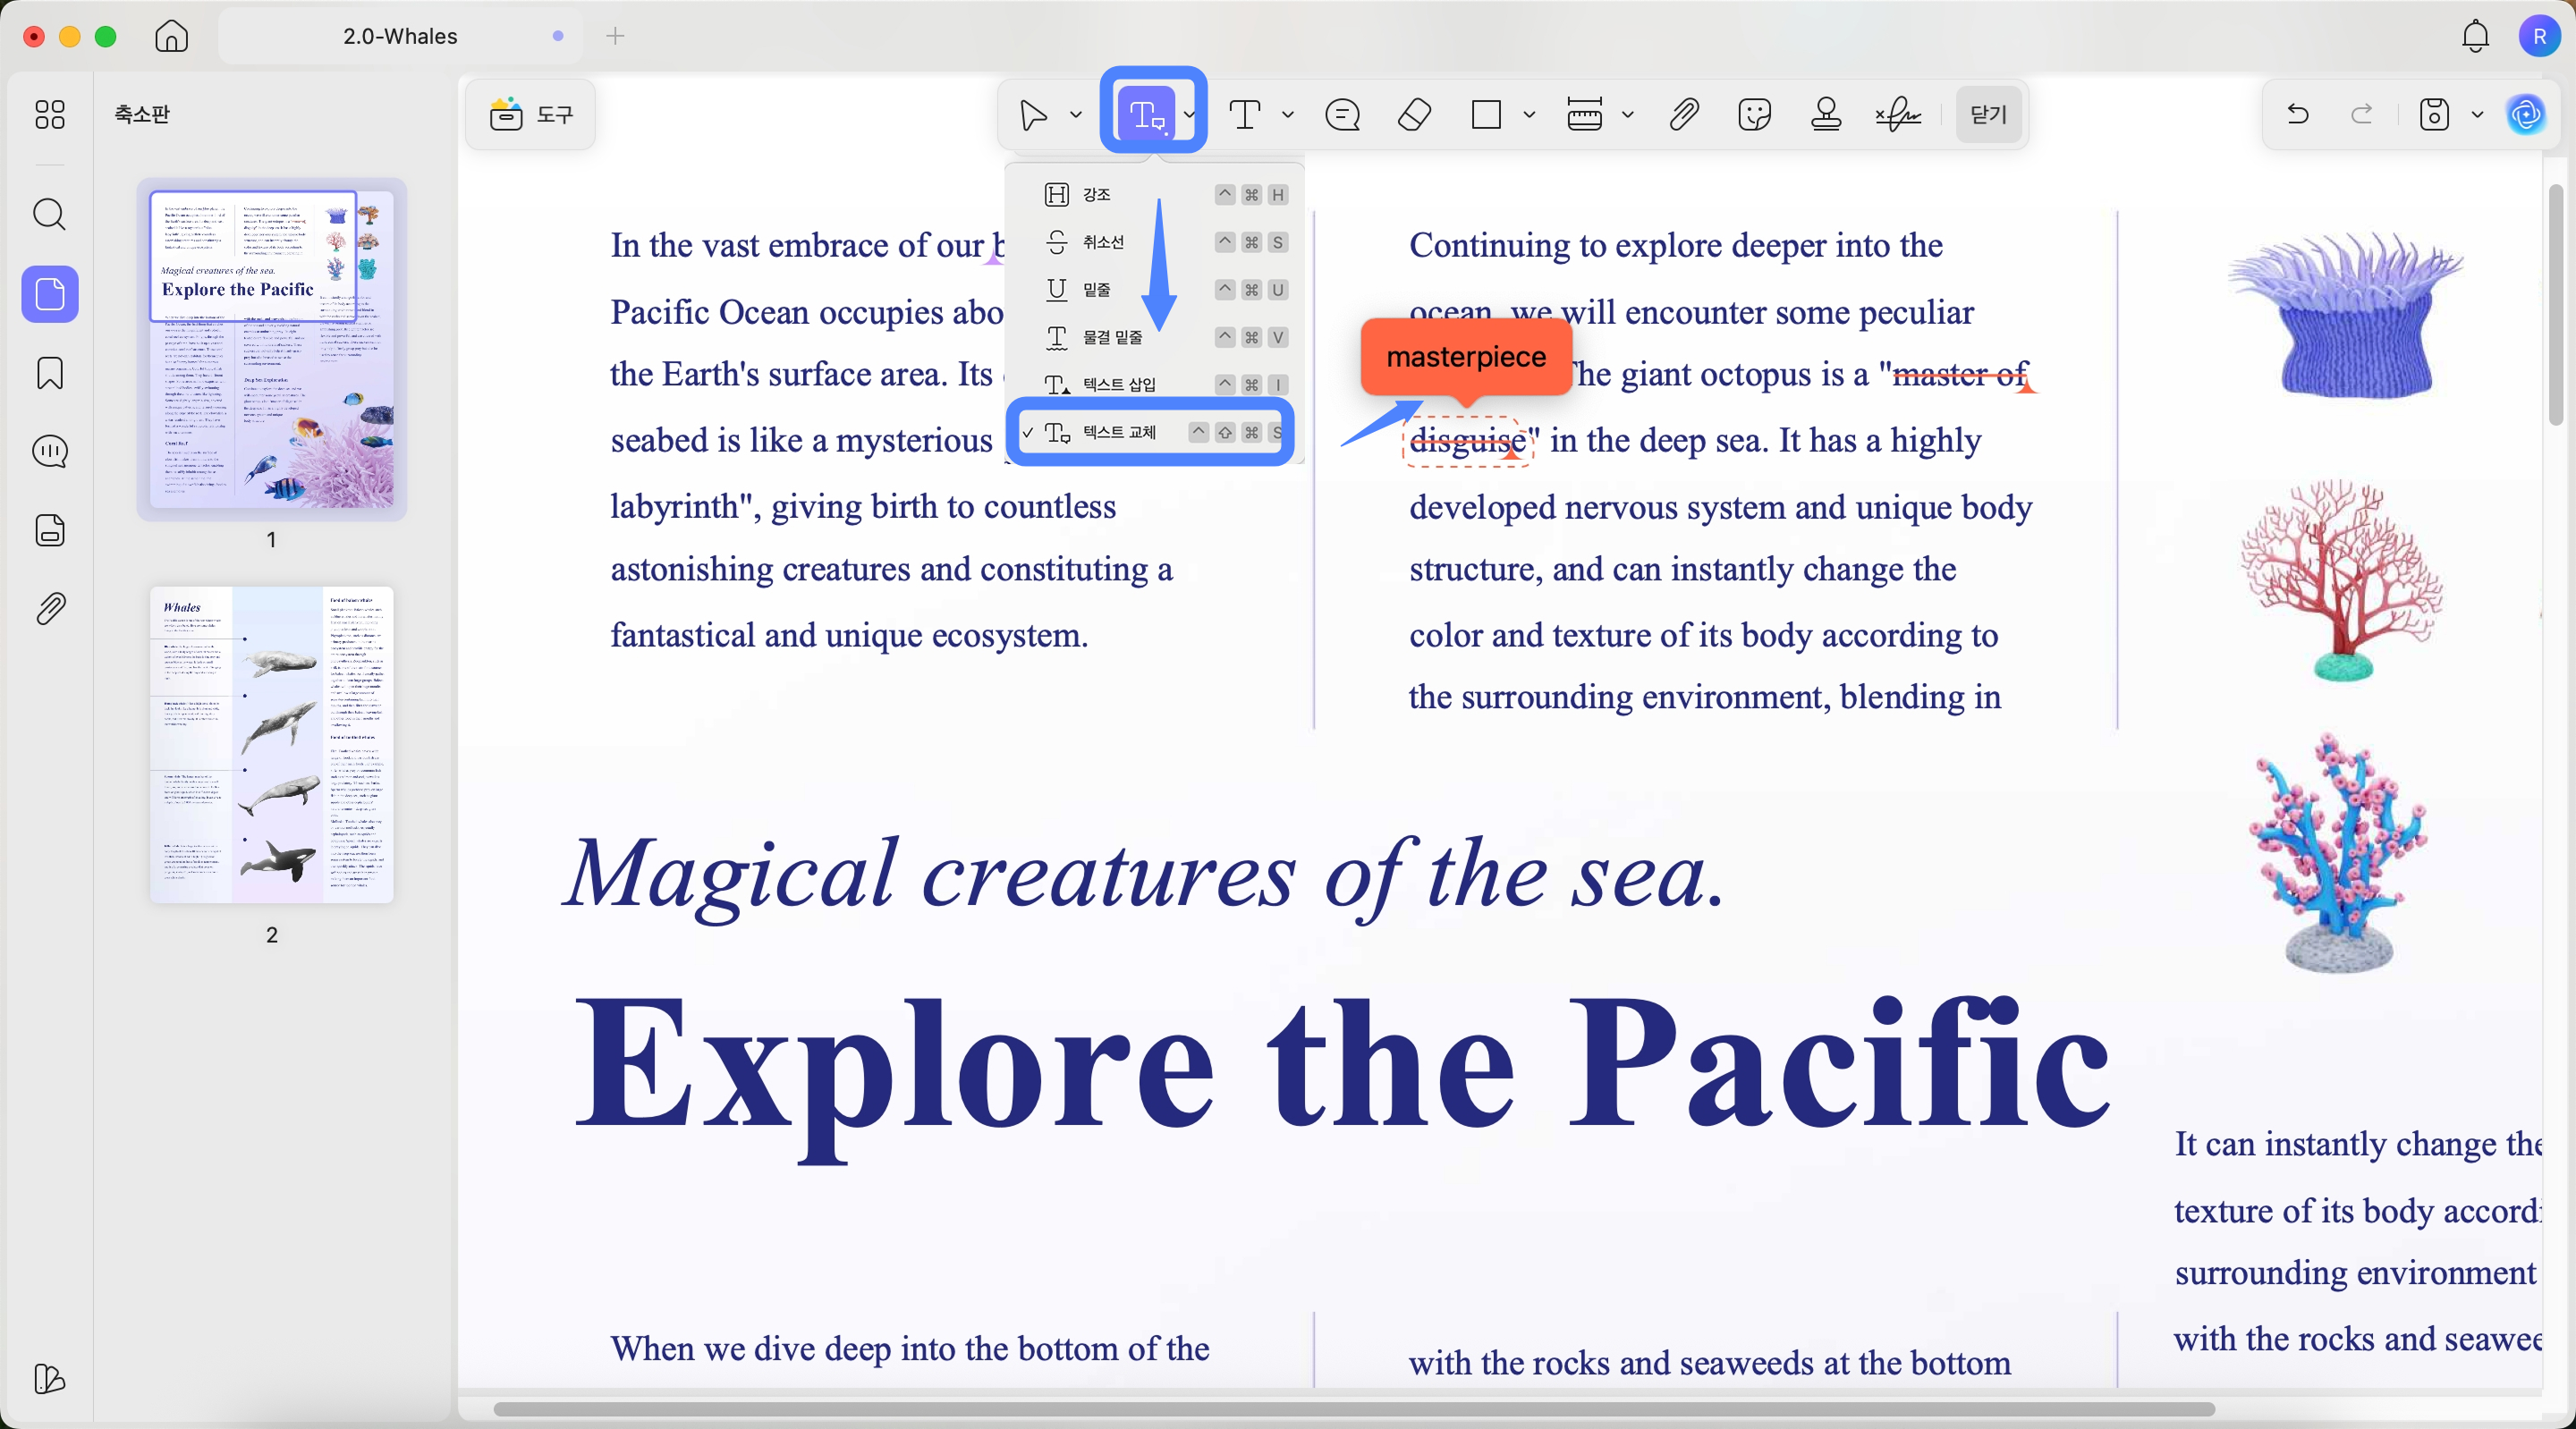Expand the text markup tool dropdown arrow
The image size is (2576, 1429).
(1189, 115)
